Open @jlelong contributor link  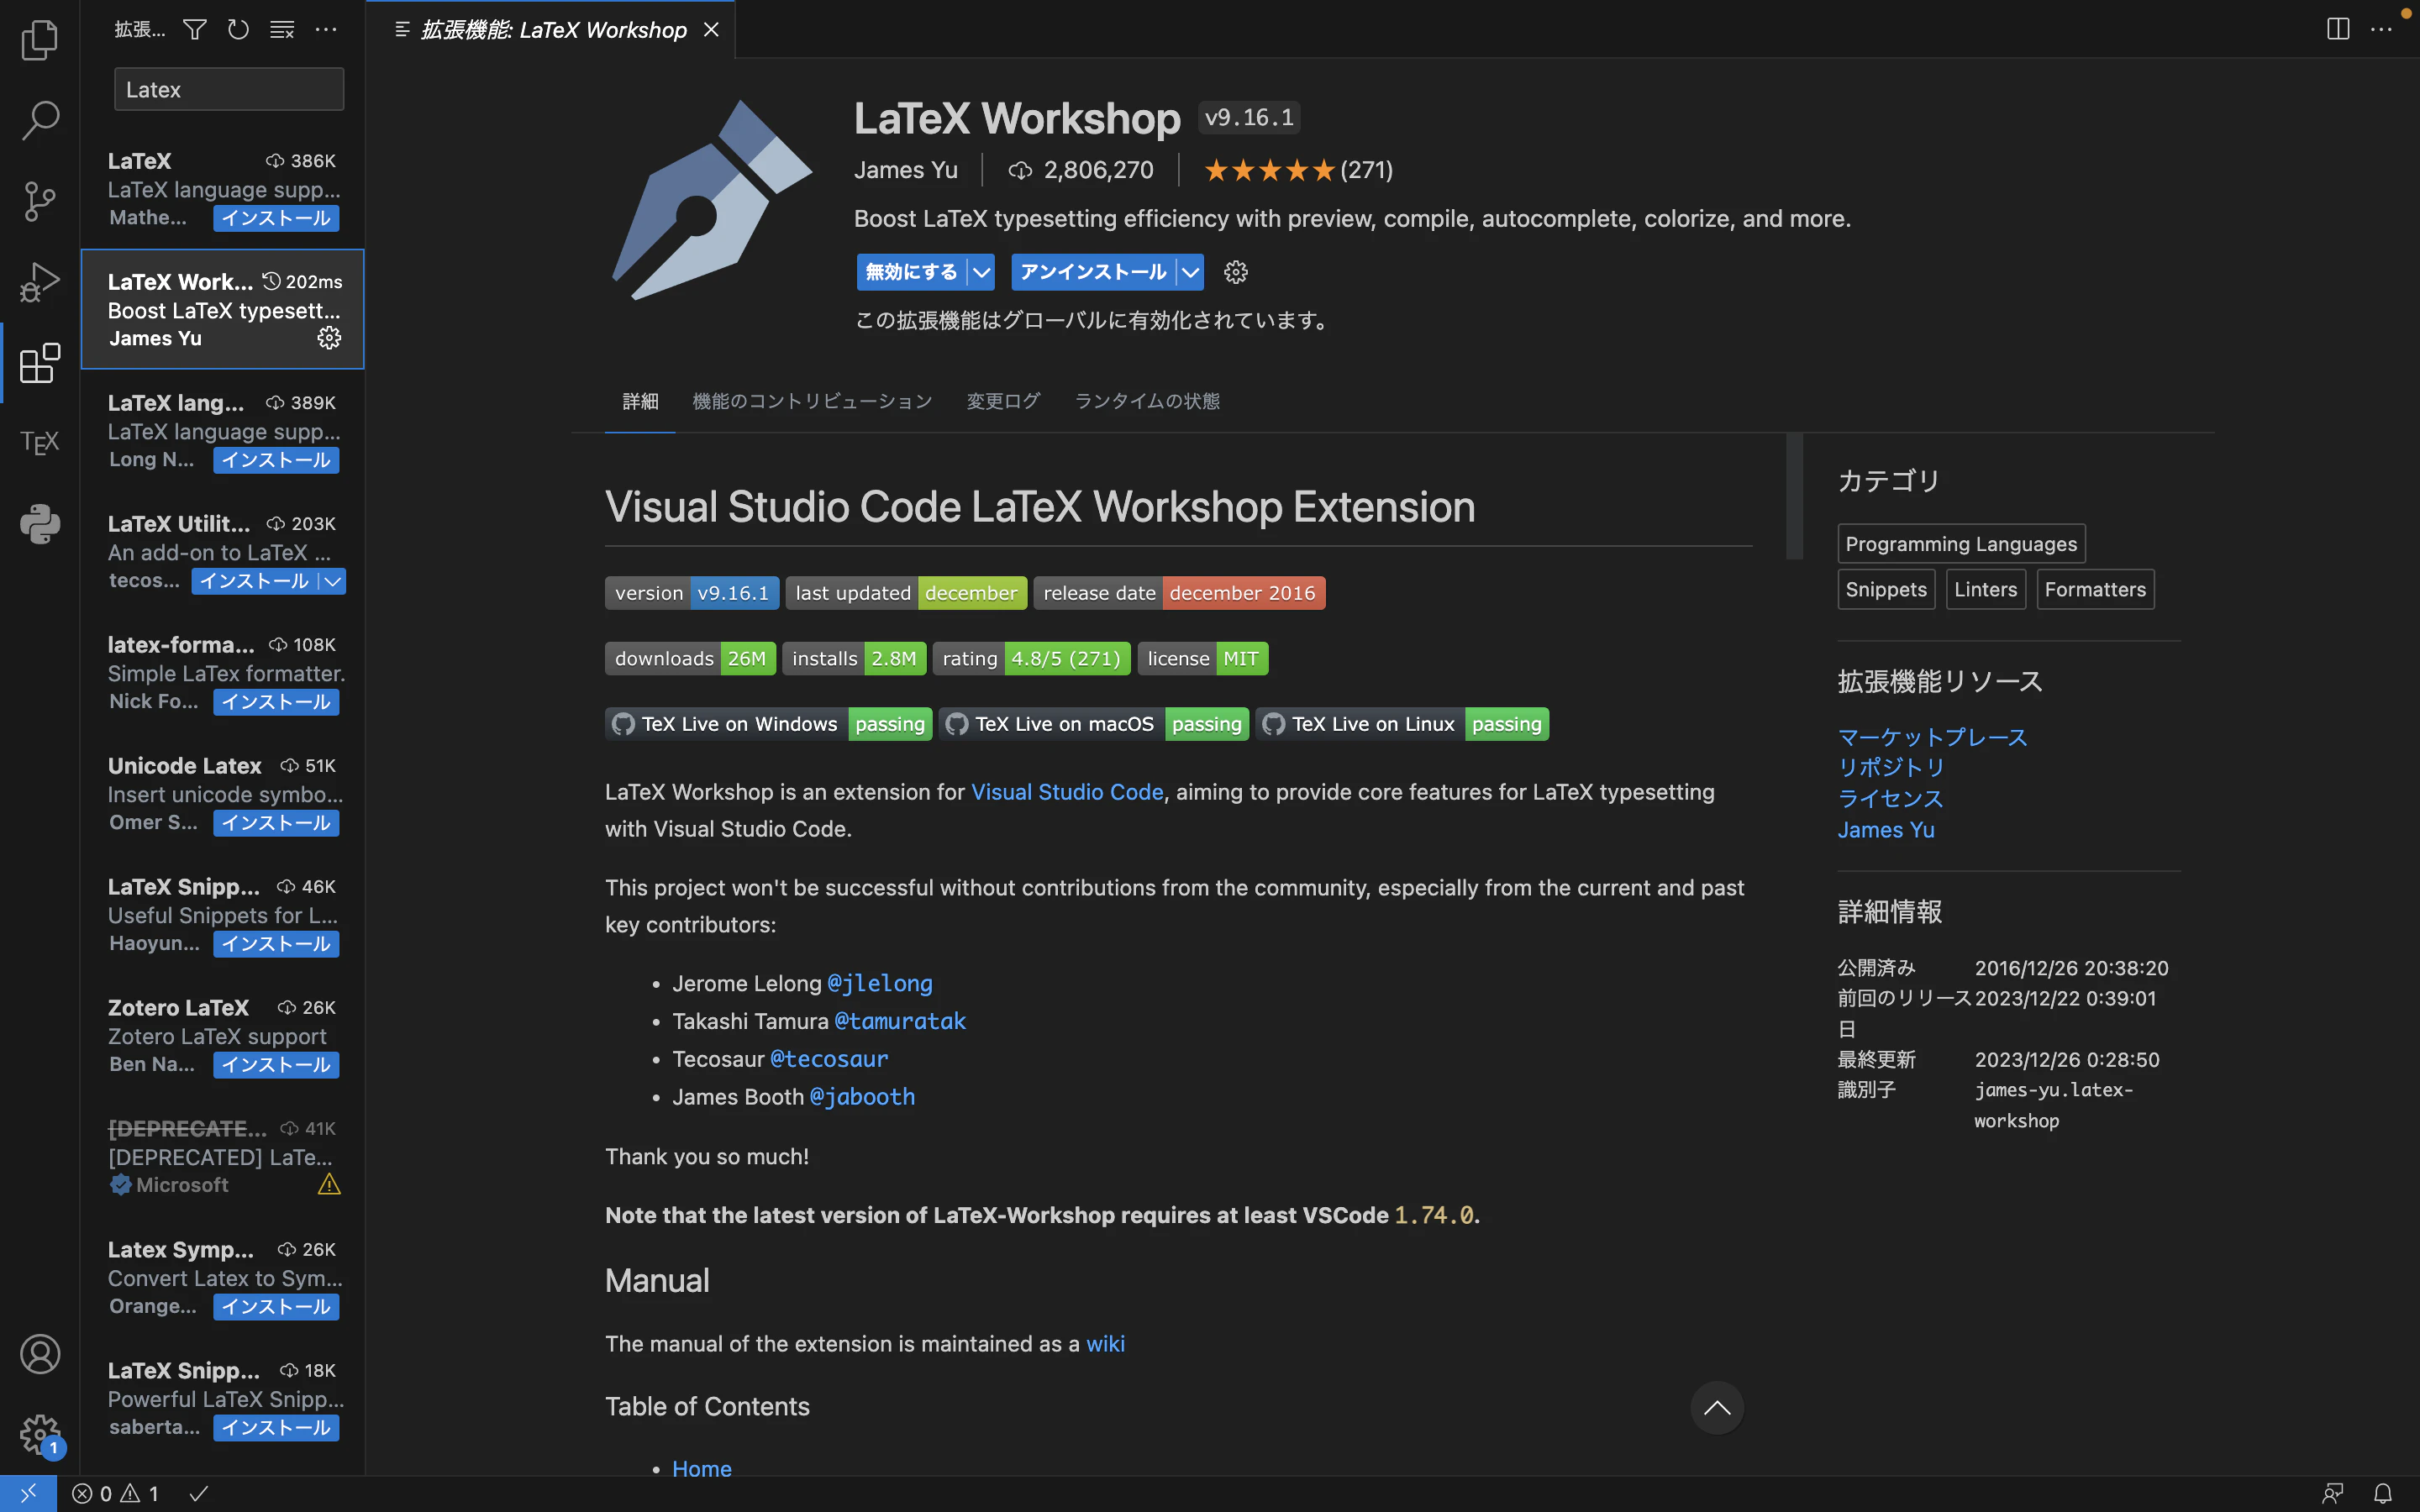(x=880, y=984)
